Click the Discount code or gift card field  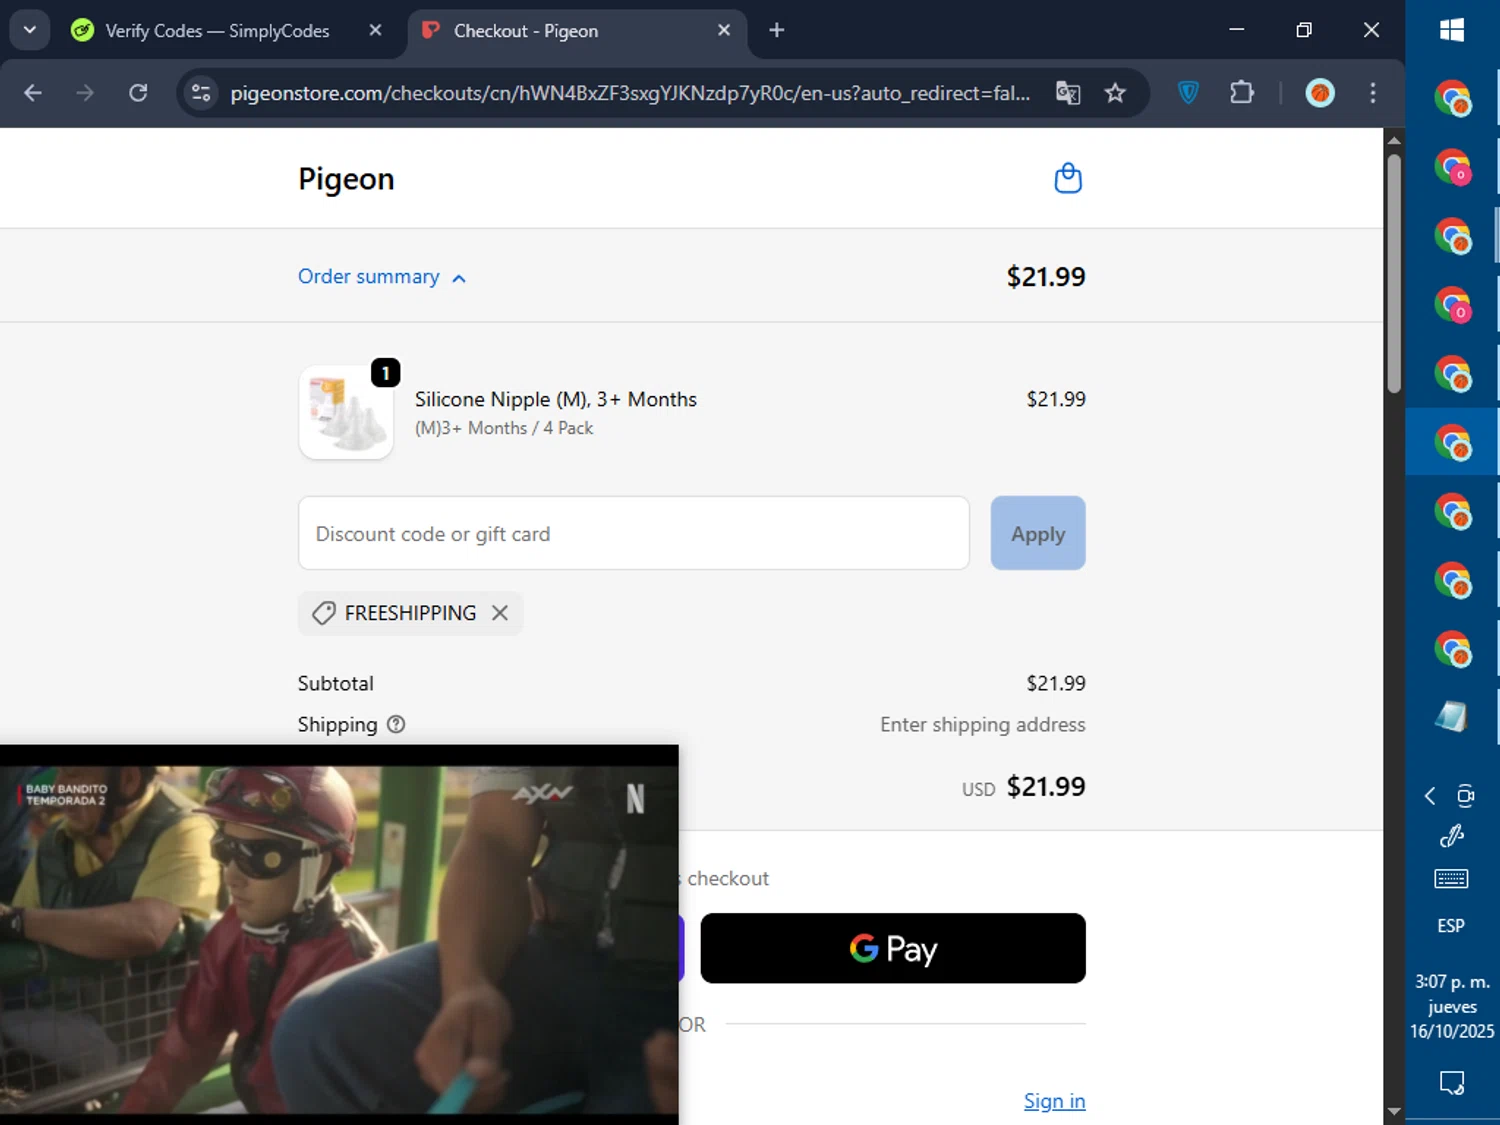634,533
